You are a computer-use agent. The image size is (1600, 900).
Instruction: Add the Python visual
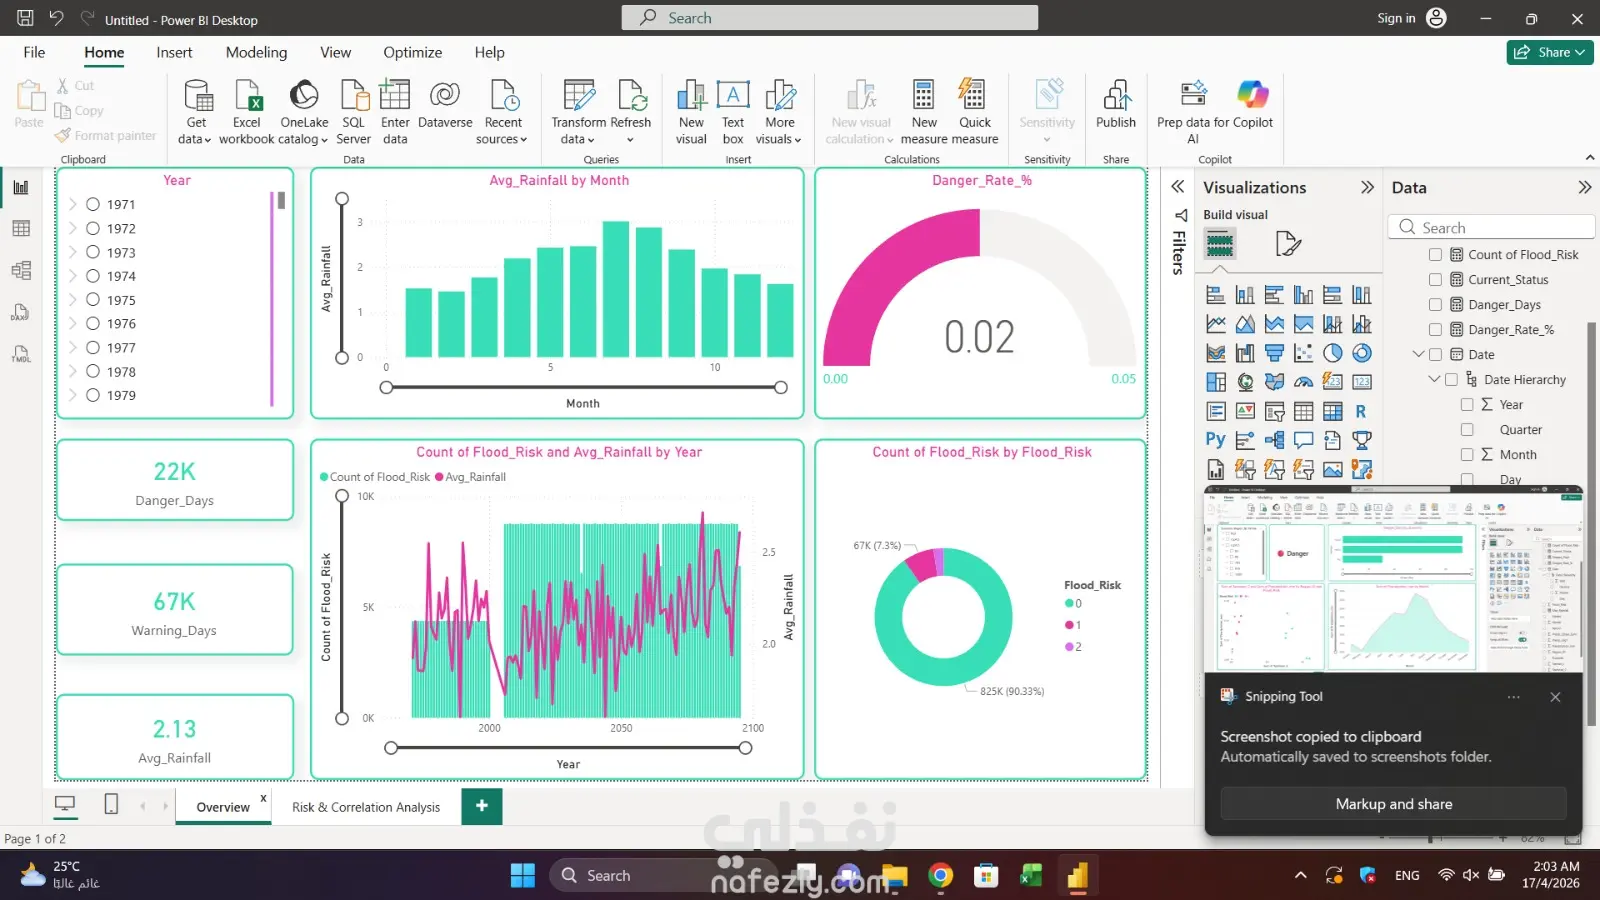pos(1216,440)
